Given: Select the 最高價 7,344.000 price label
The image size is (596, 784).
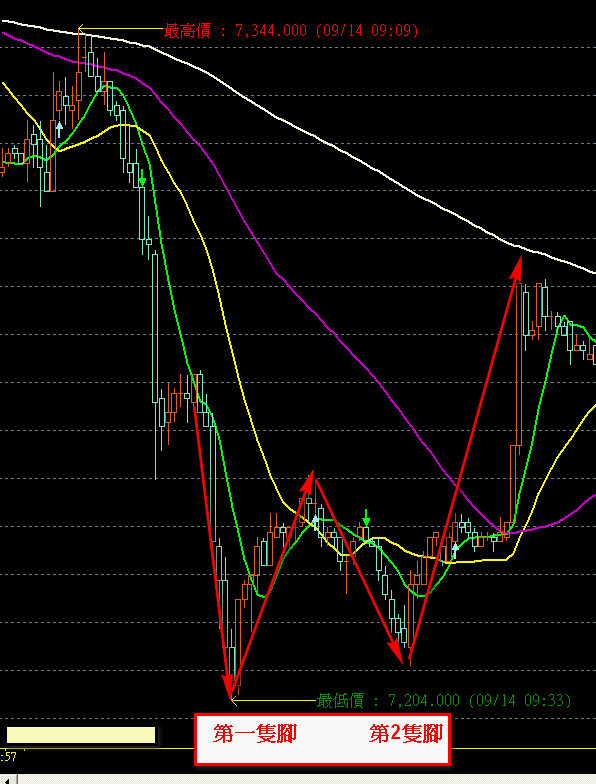Looking at the screenshot, I should [291, 30].
